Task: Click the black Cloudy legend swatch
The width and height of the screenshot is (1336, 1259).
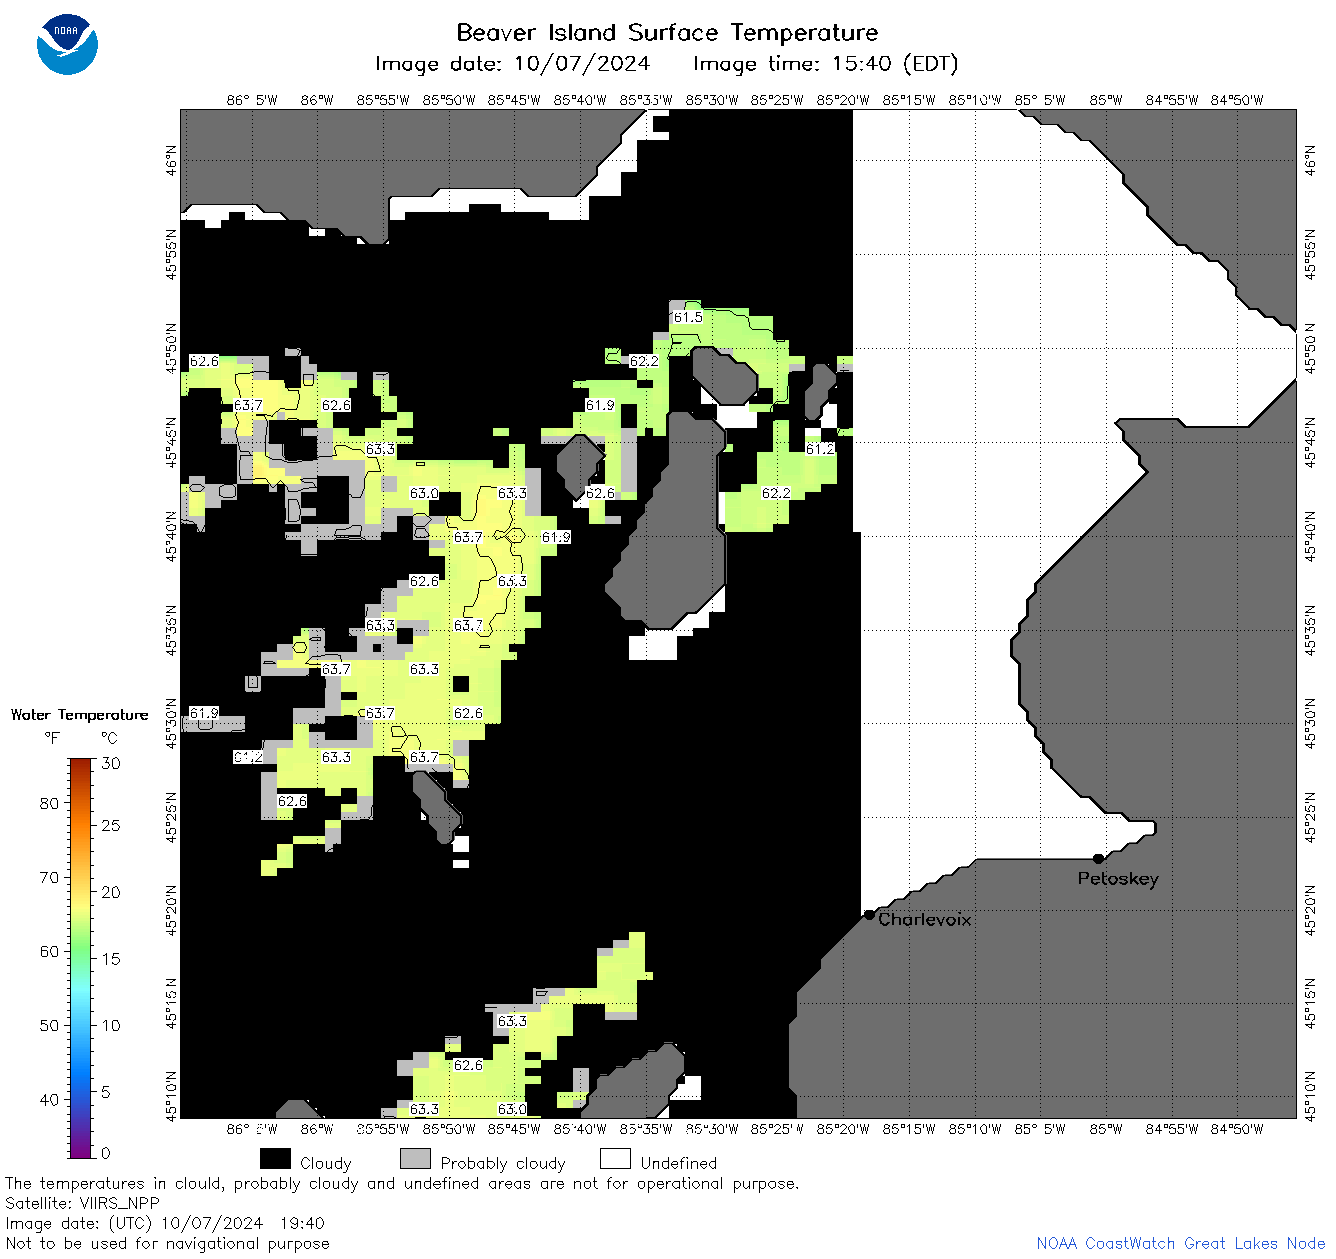Action: (x=275, y=1159)
